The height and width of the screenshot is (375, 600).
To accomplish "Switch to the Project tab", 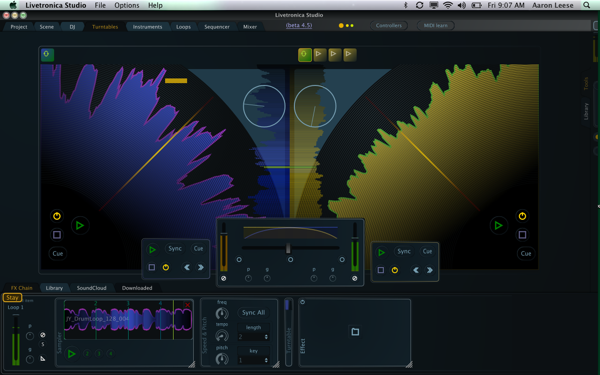I will (19, 26).
